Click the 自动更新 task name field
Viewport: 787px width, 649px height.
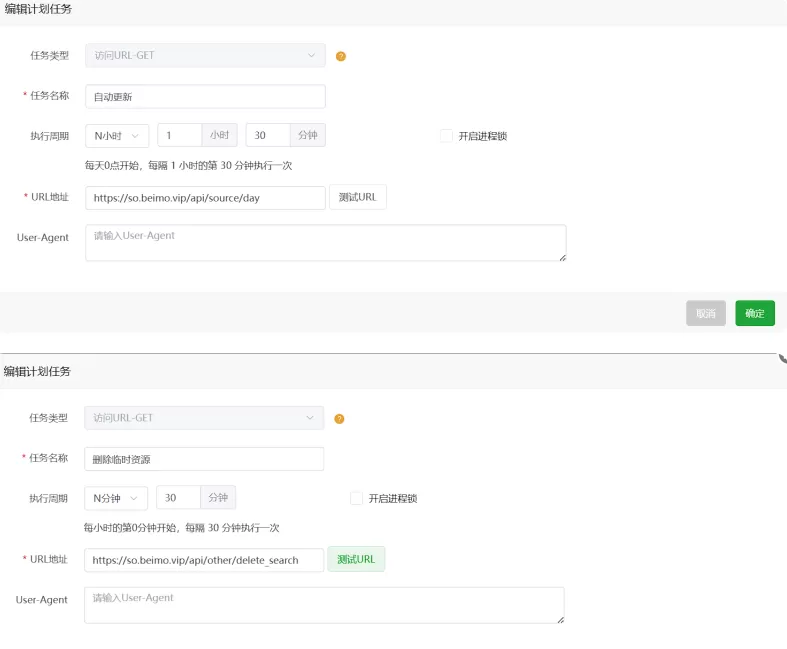pos(205,96)
